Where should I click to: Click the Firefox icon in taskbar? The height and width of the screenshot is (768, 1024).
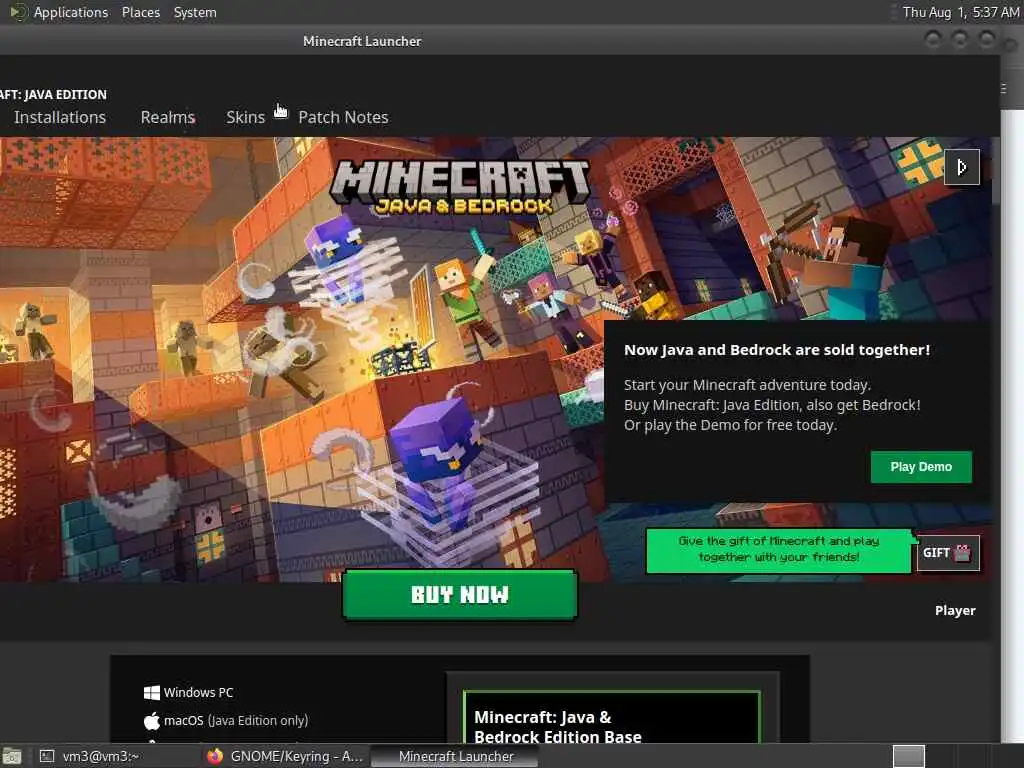point(215,756)
